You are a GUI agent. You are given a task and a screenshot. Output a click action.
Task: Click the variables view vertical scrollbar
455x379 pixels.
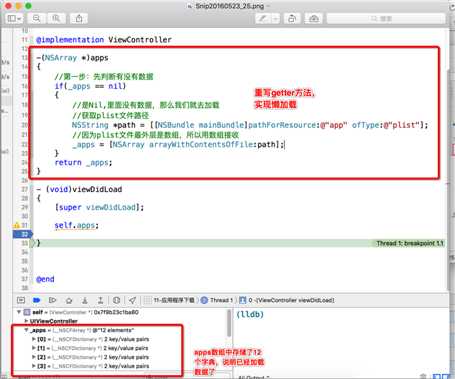[229, 323]
